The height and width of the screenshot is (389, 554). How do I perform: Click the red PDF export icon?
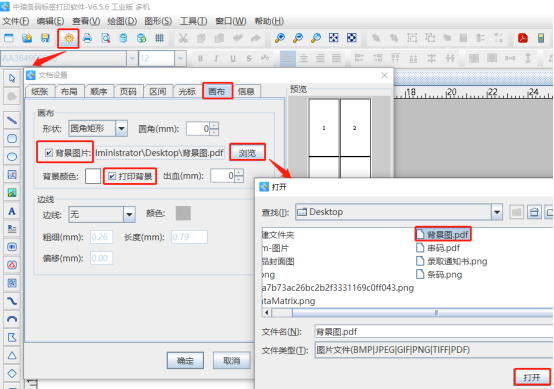pyautogui.click(x=523, y=38)
